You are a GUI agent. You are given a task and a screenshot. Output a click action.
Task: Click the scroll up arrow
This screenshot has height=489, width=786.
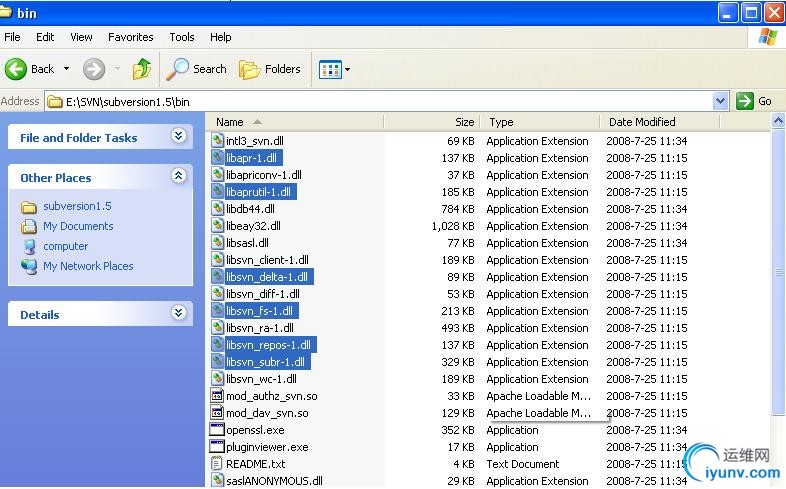pyautogui.click(x=778, y=121)
